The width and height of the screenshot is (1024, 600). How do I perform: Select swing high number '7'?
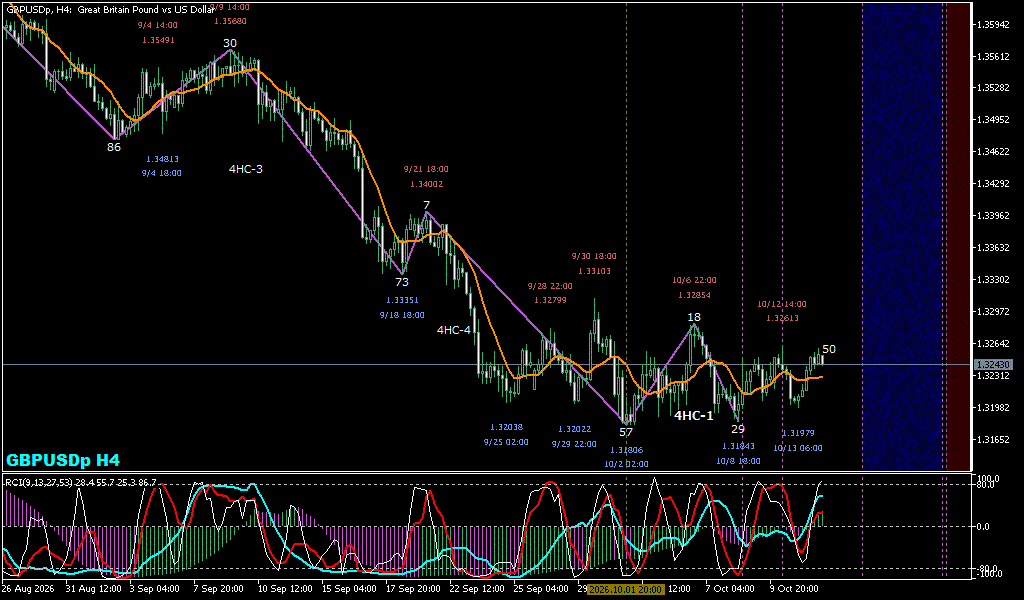(x=426, y=206)
